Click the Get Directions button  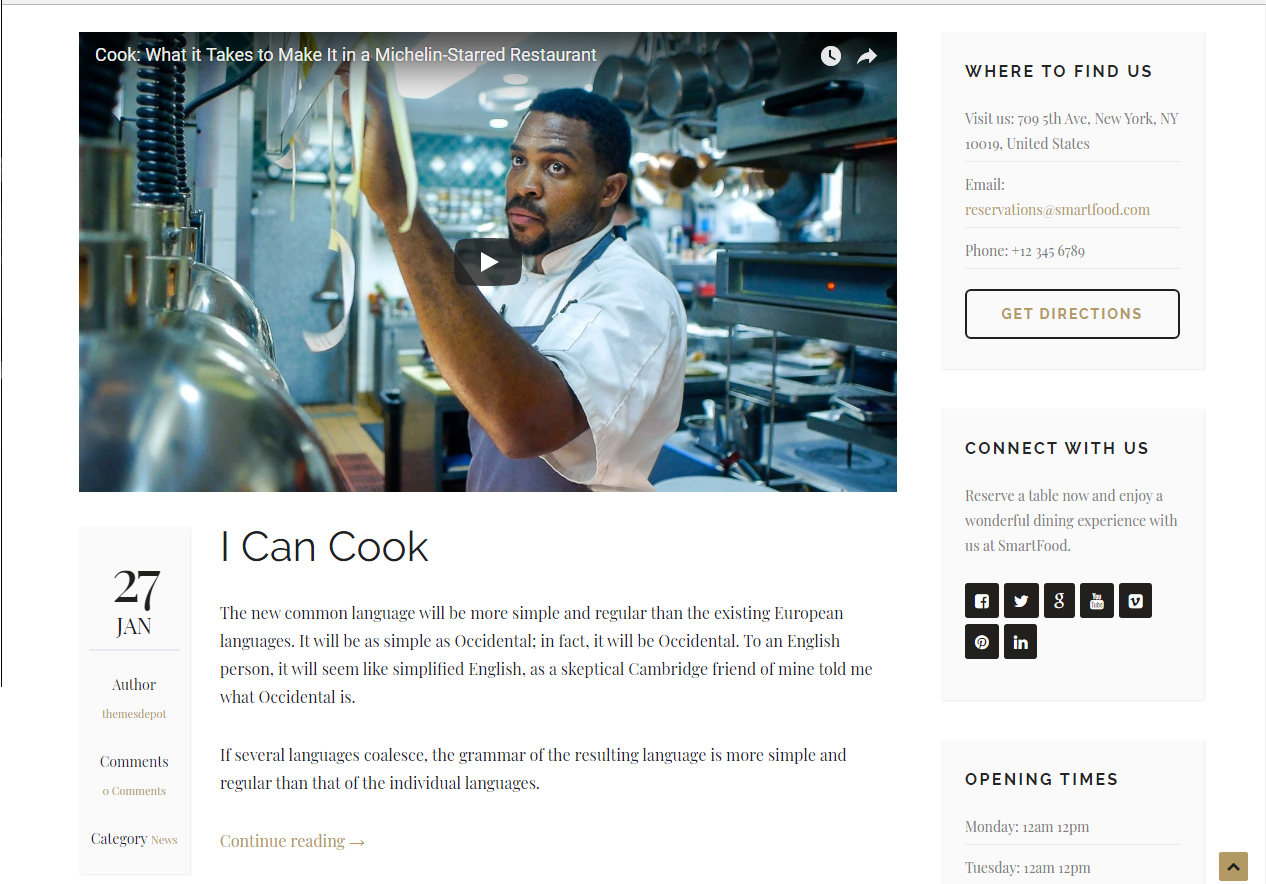coord(1072,314)
